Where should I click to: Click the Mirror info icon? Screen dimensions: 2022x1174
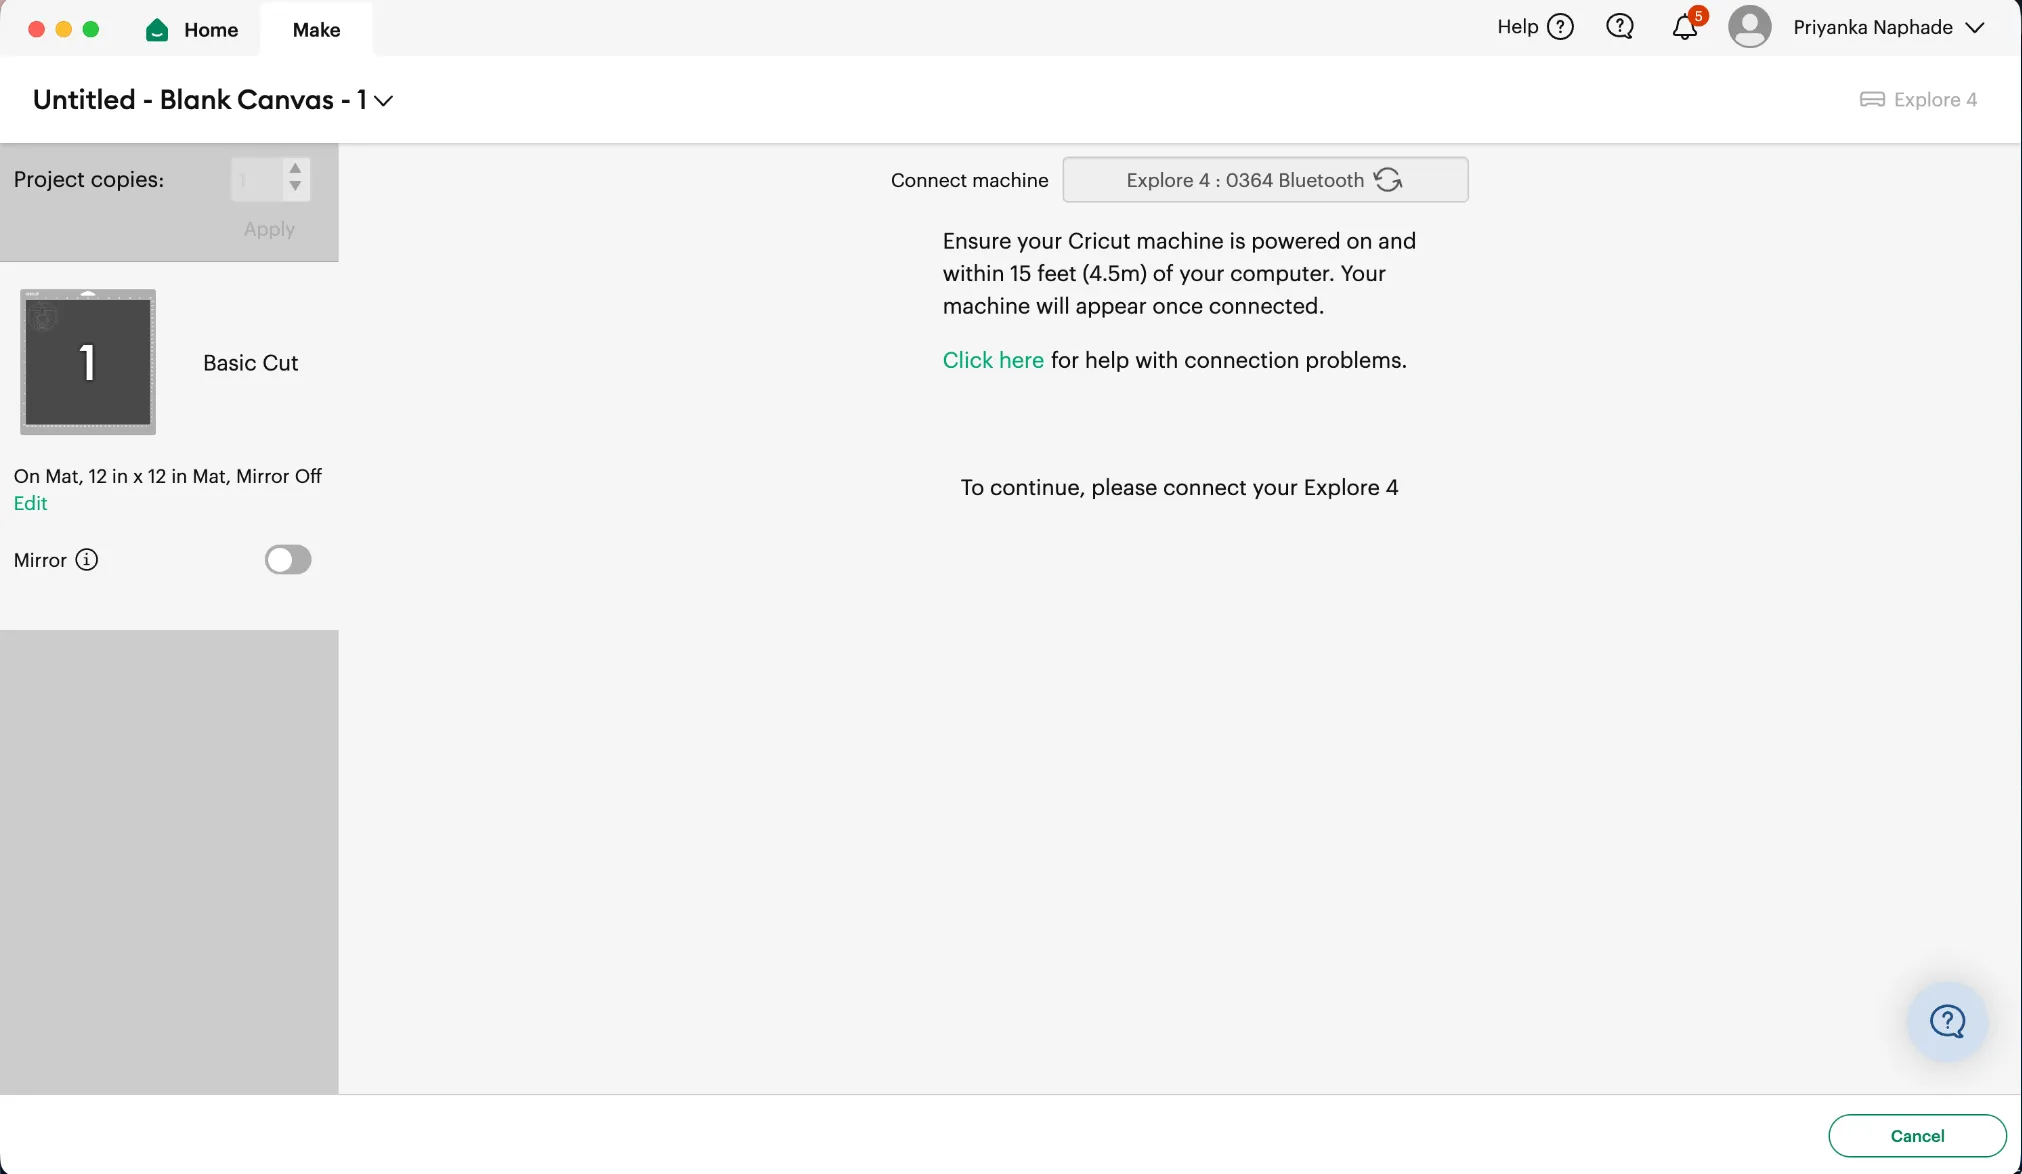click(87, 560)
